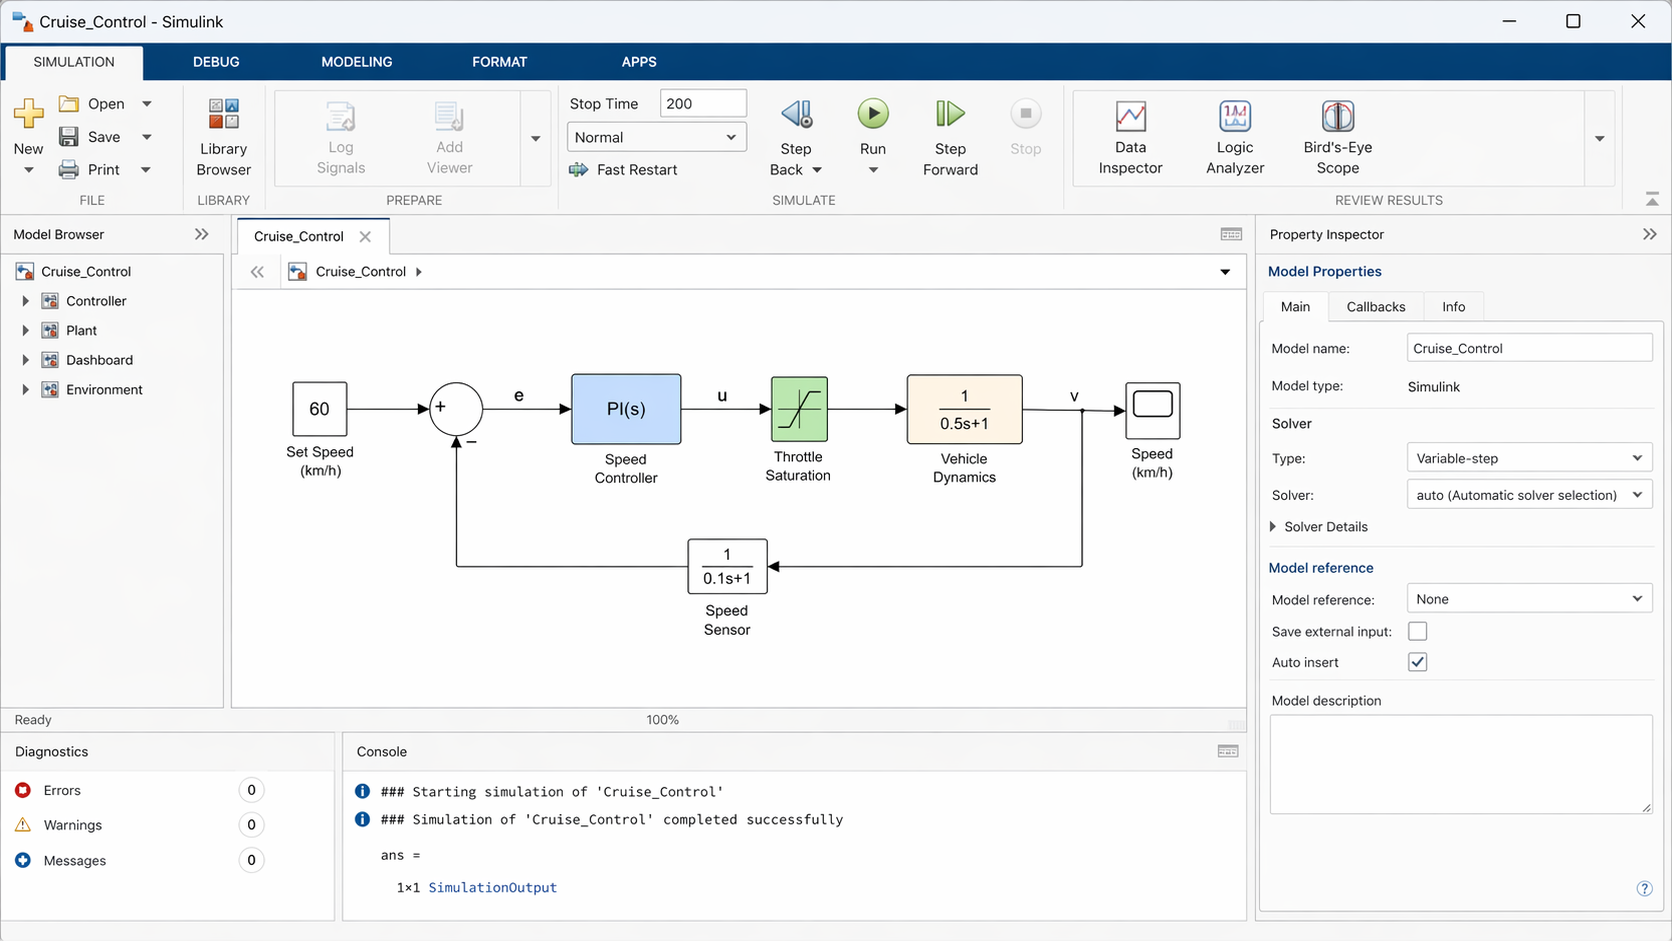Click the Warnings diagnostics row
Image resolution: width=1672 pixels, height=941 pixels.
tap(140, 825)
